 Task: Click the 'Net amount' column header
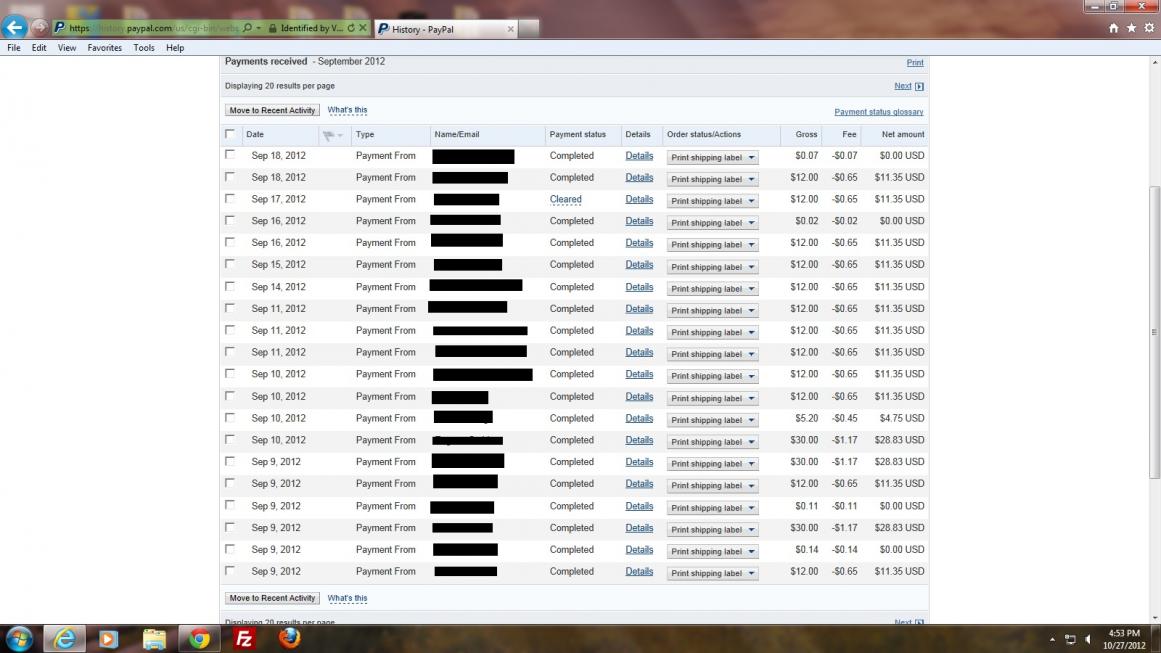[x=903, y=135]
